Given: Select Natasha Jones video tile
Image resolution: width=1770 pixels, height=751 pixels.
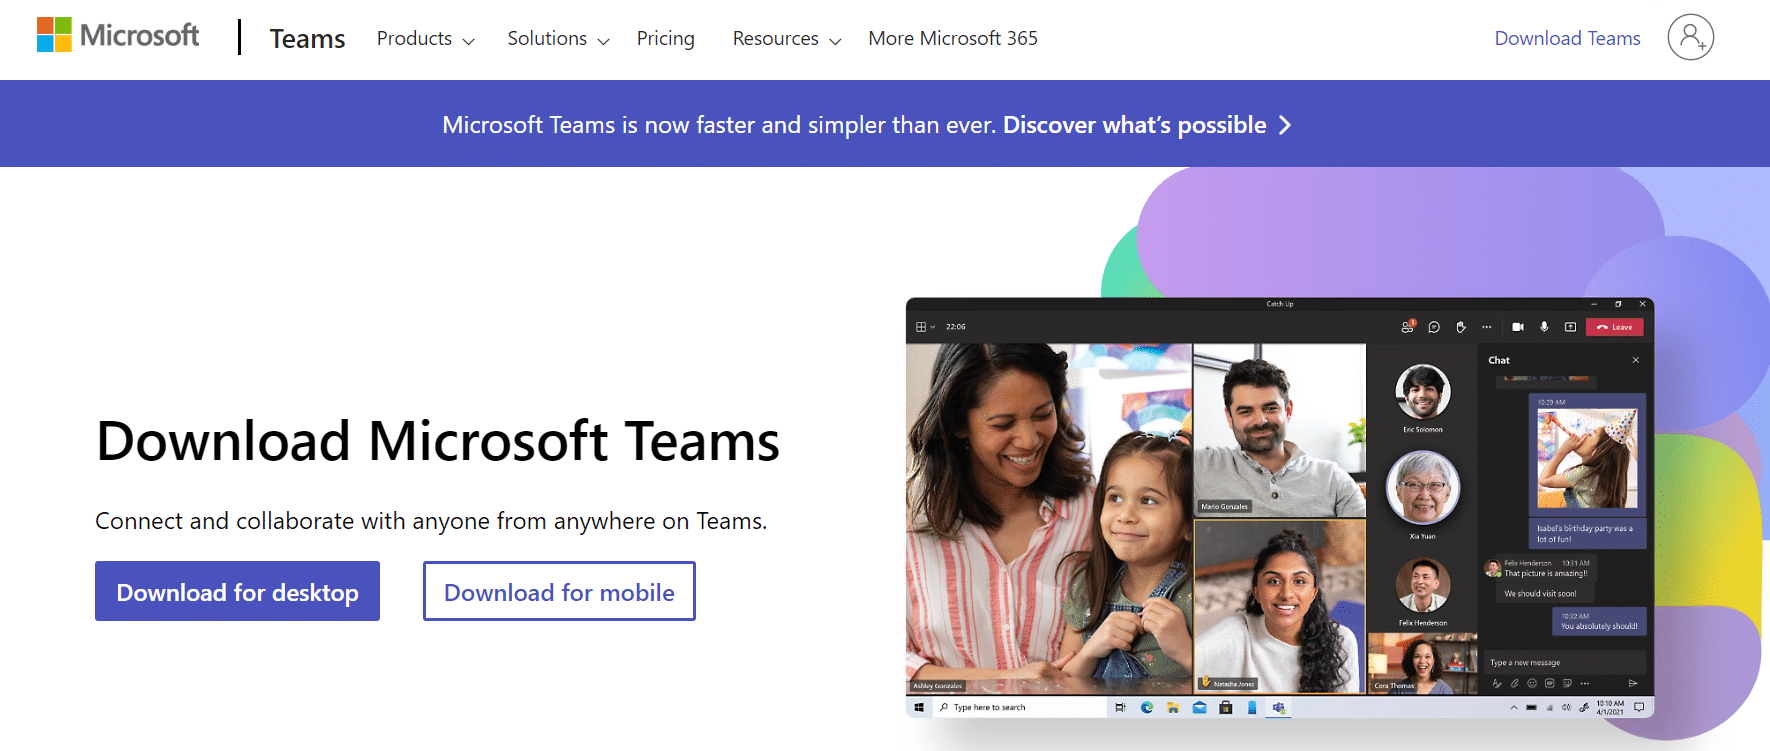Looking at the screenshot, I should tap(1279, 606).
